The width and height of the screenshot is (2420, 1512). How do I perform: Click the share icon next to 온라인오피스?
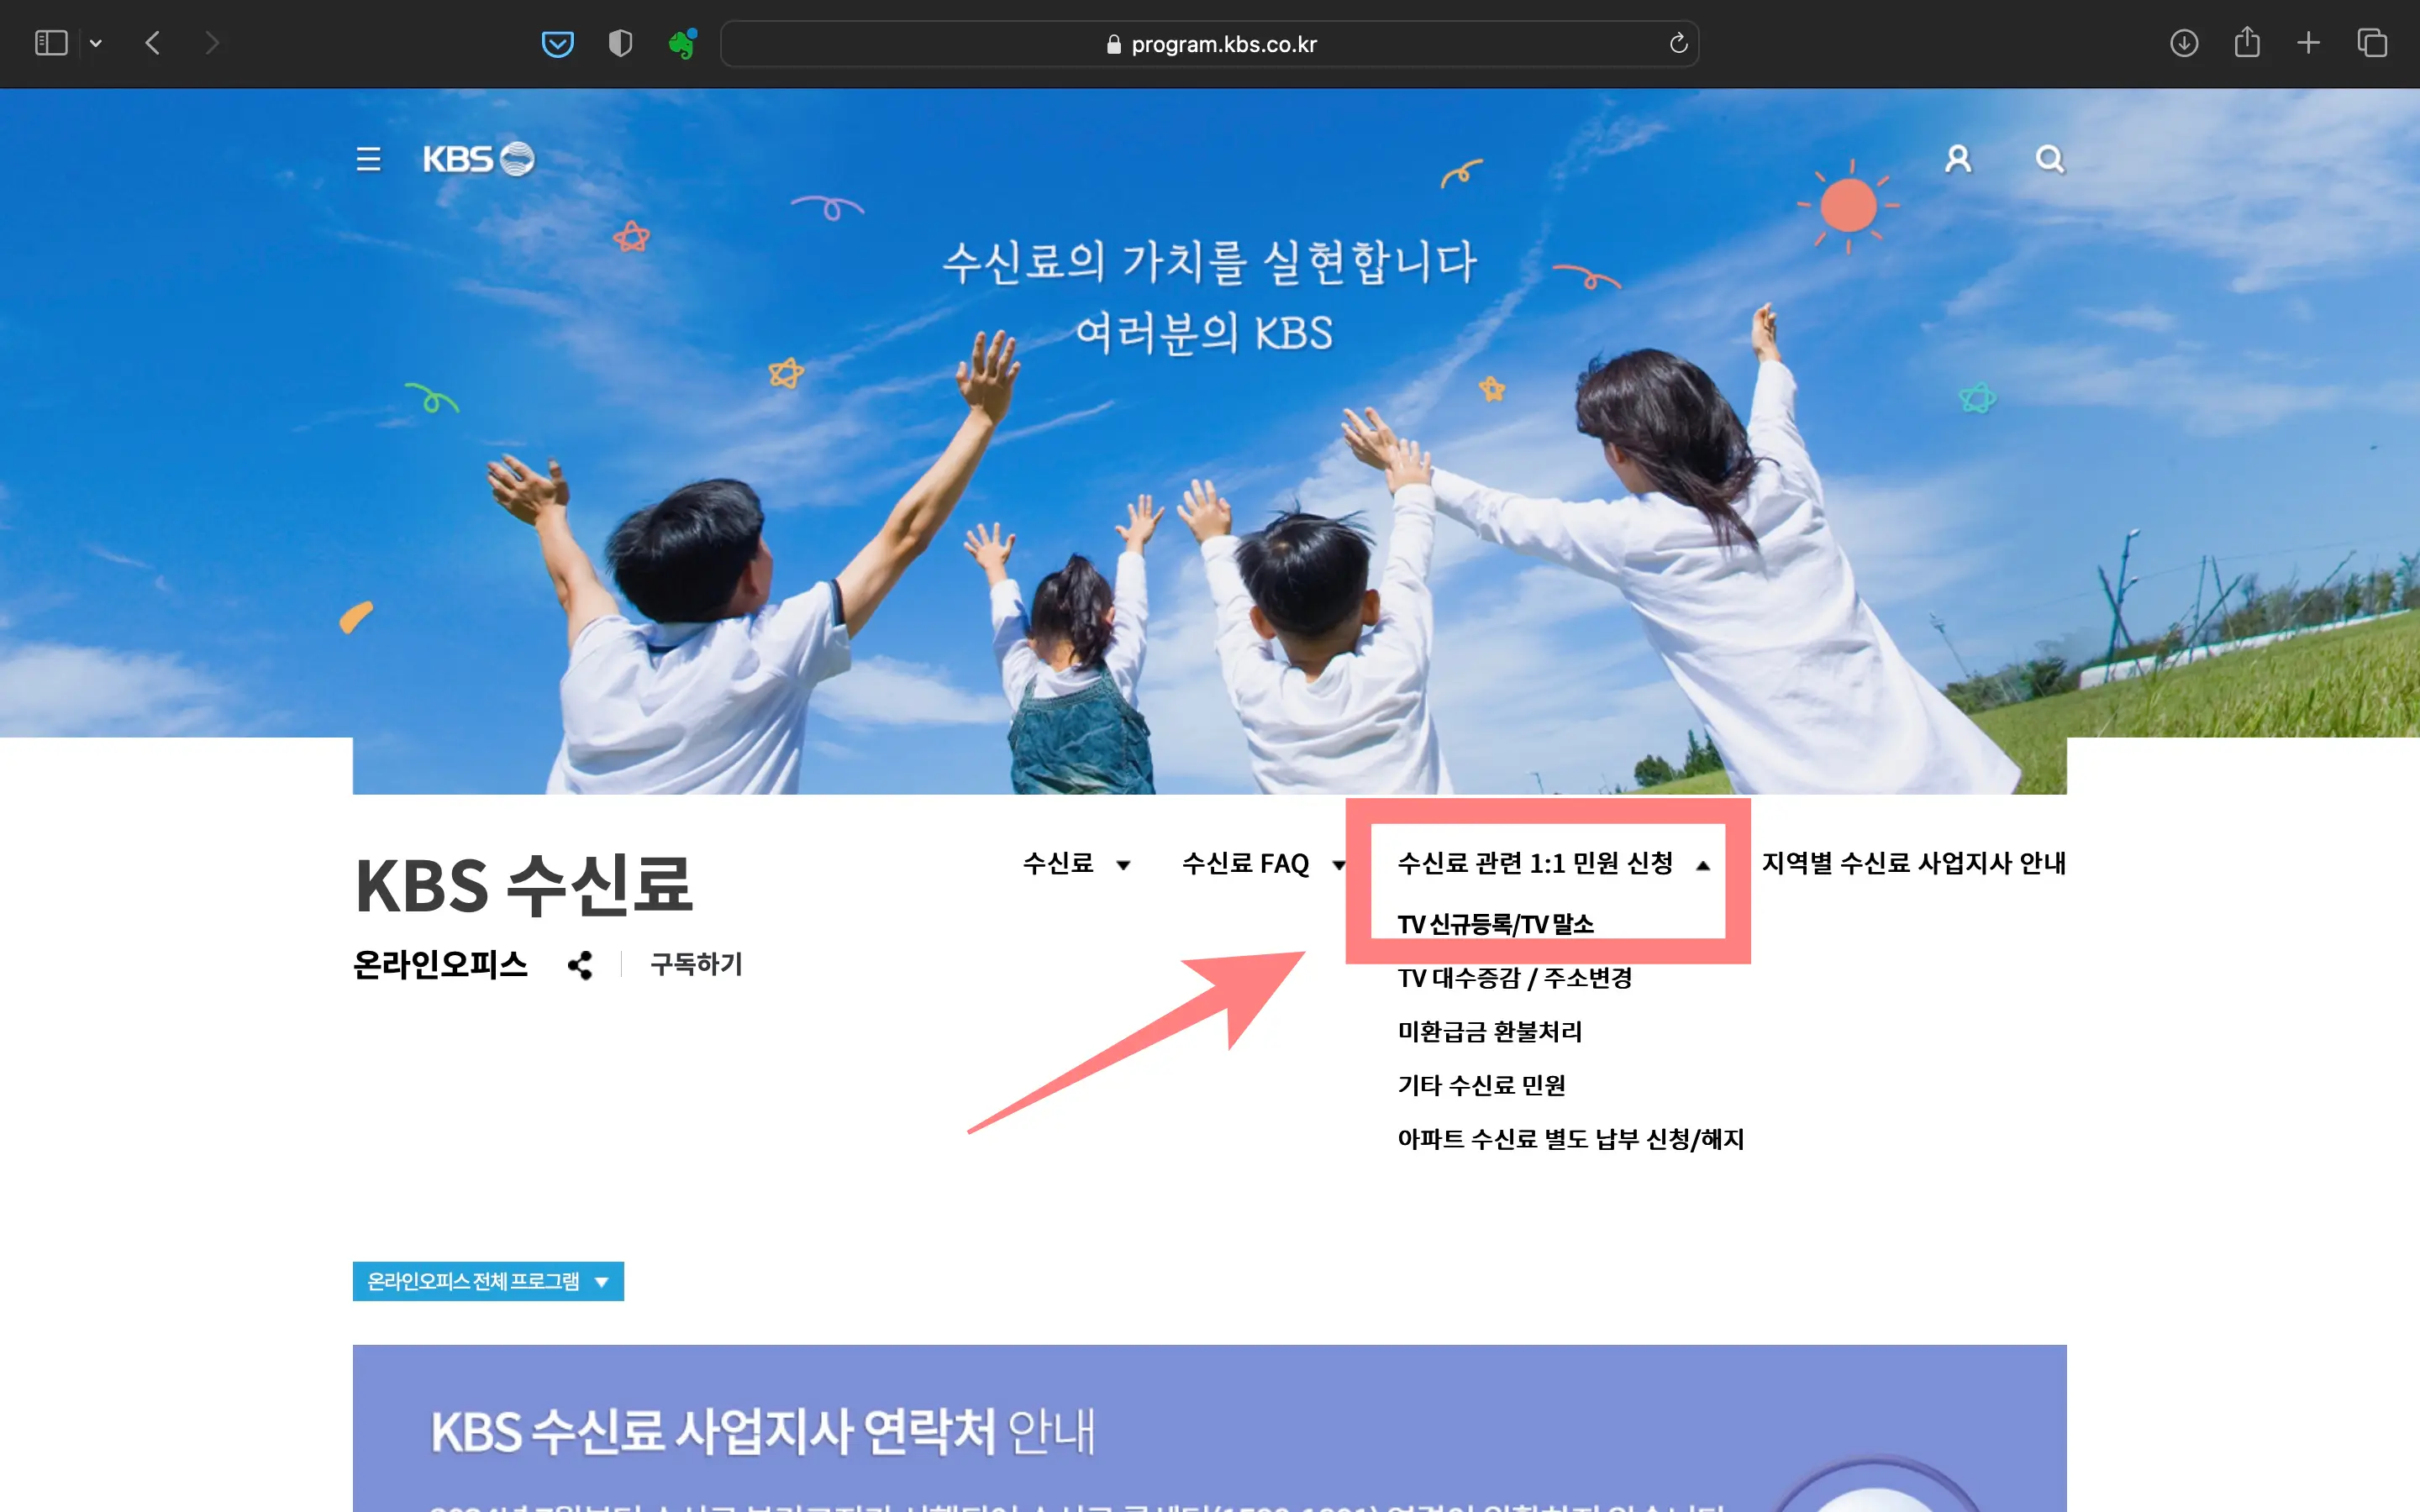click(580, 965)
